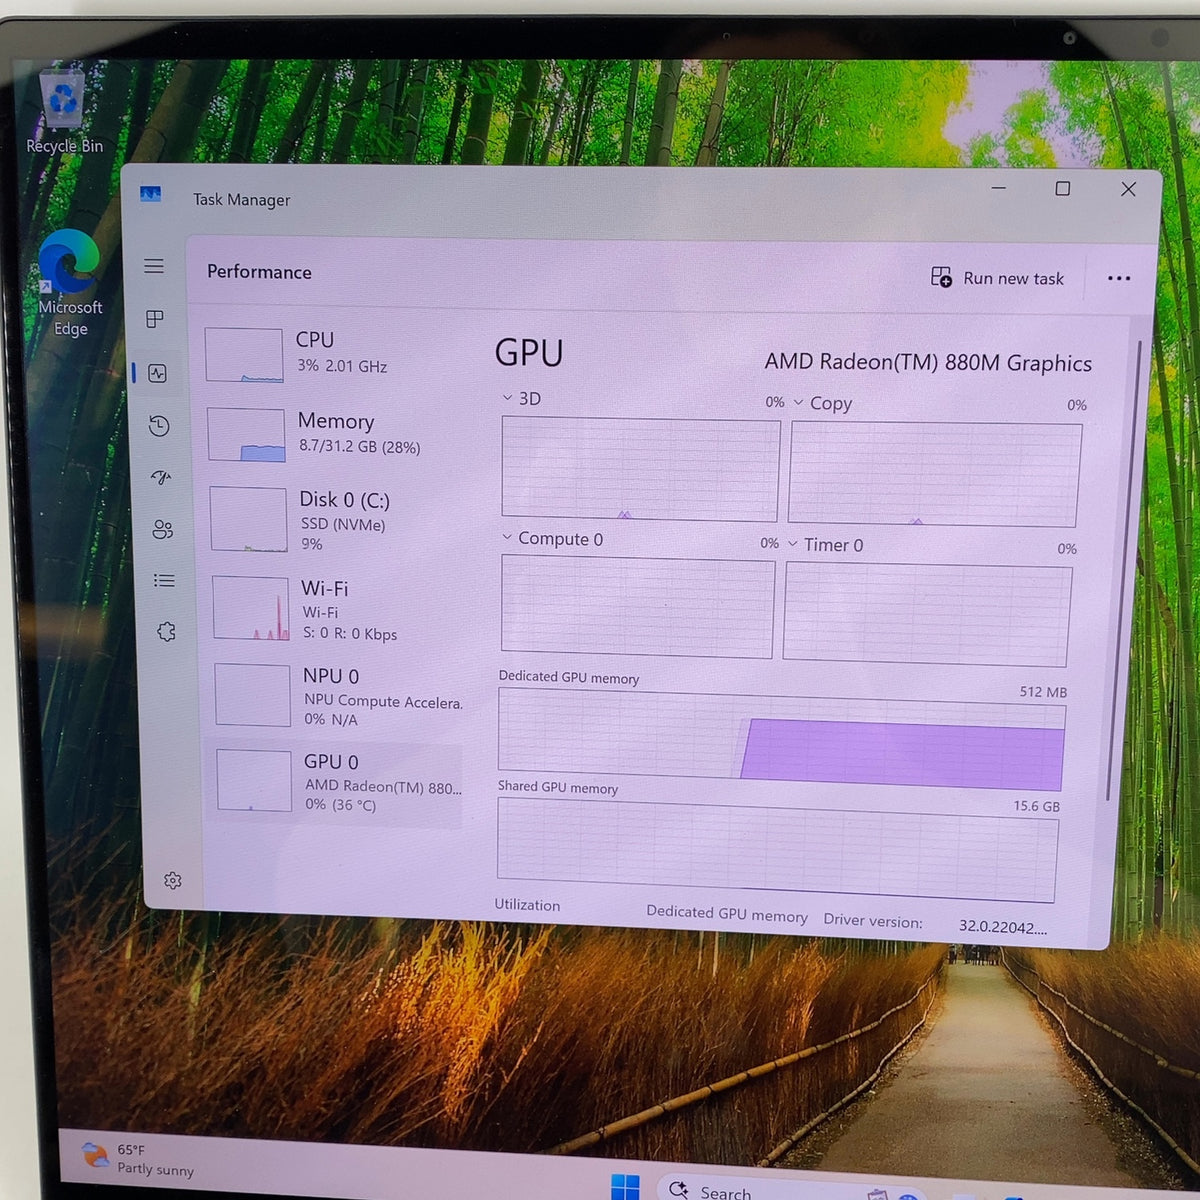Open the Processes page icon in sidebar

155,319
